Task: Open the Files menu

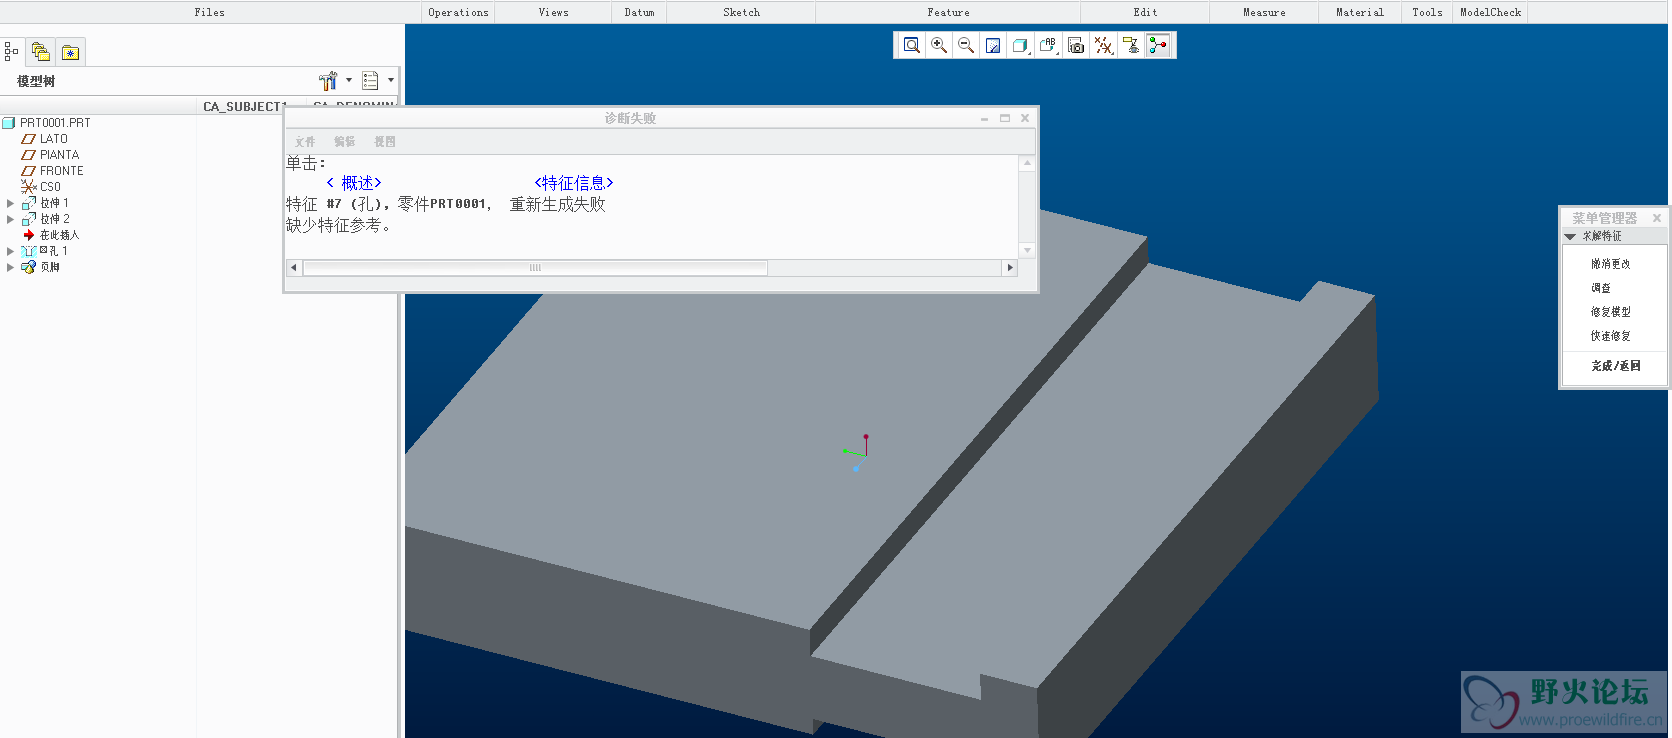Action: coord(210,12)
